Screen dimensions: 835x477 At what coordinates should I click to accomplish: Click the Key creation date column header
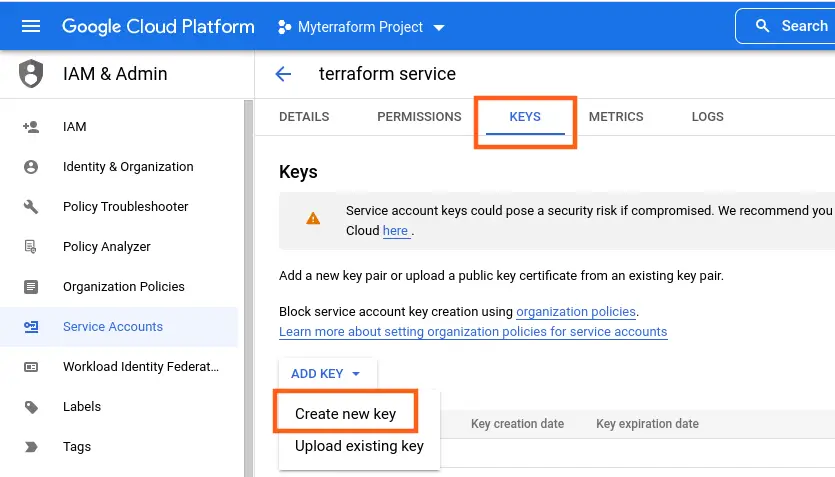(517, 424)
